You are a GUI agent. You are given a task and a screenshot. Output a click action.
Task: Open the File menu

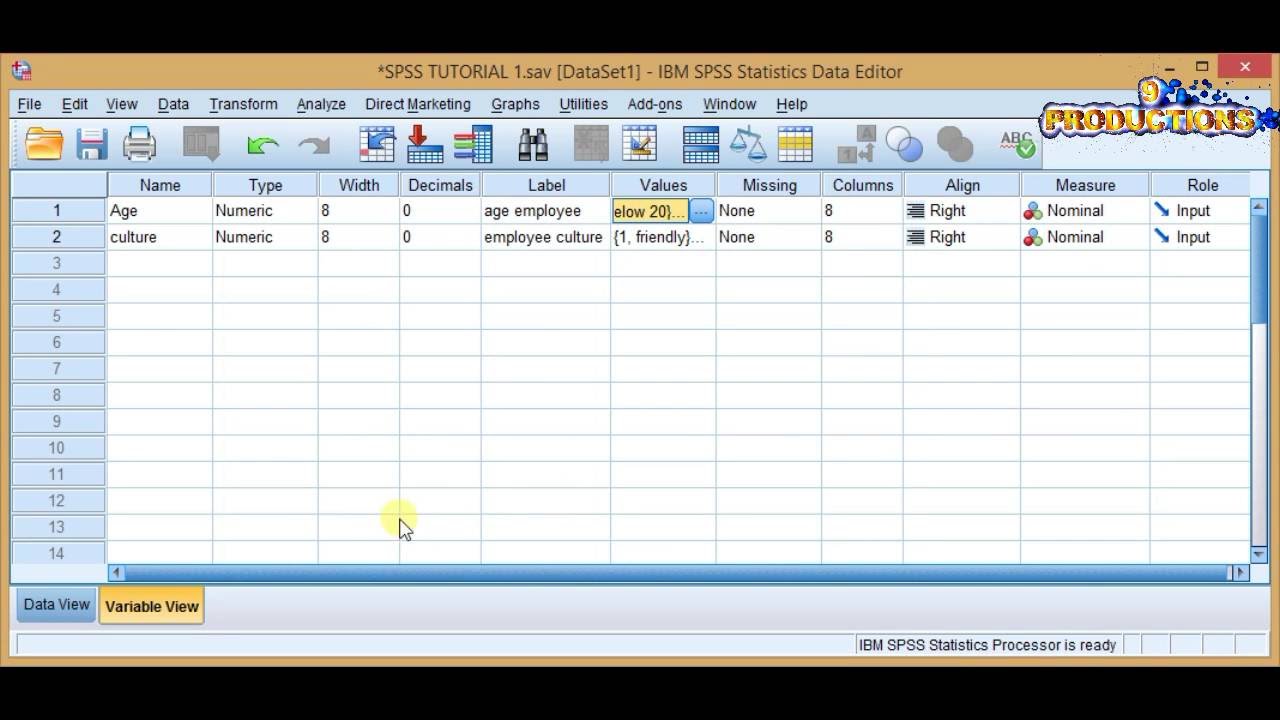point(29,104)
